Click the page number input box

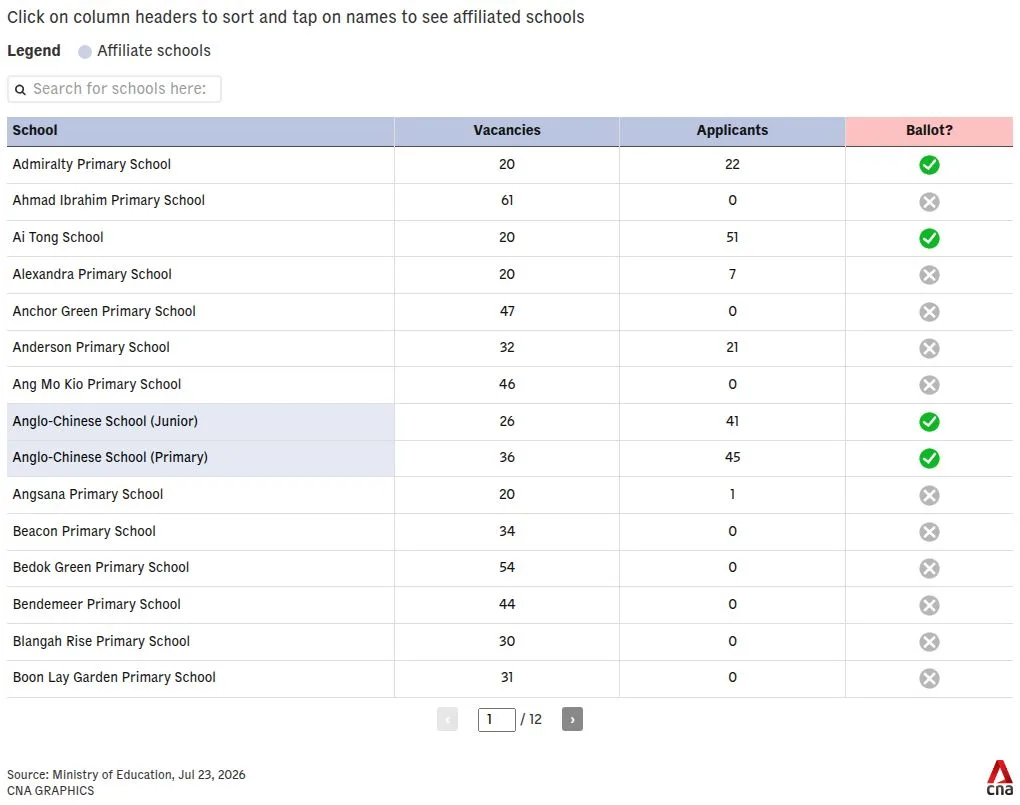(x=496, y=719)
